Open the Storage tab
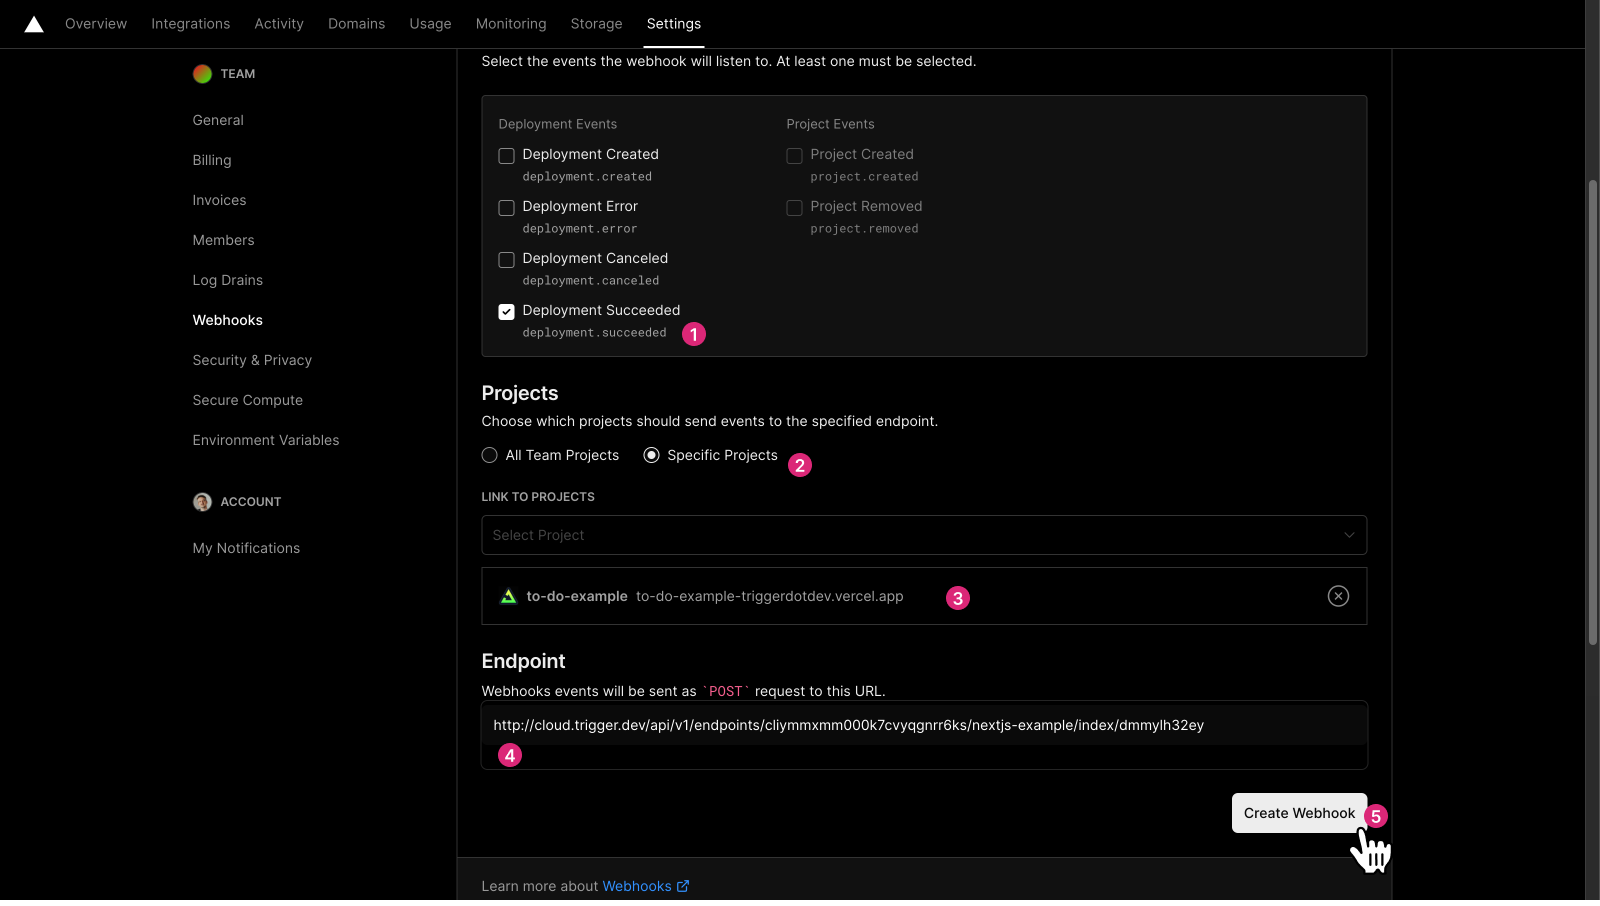1600x906 pixels. [x=597, y=24]
